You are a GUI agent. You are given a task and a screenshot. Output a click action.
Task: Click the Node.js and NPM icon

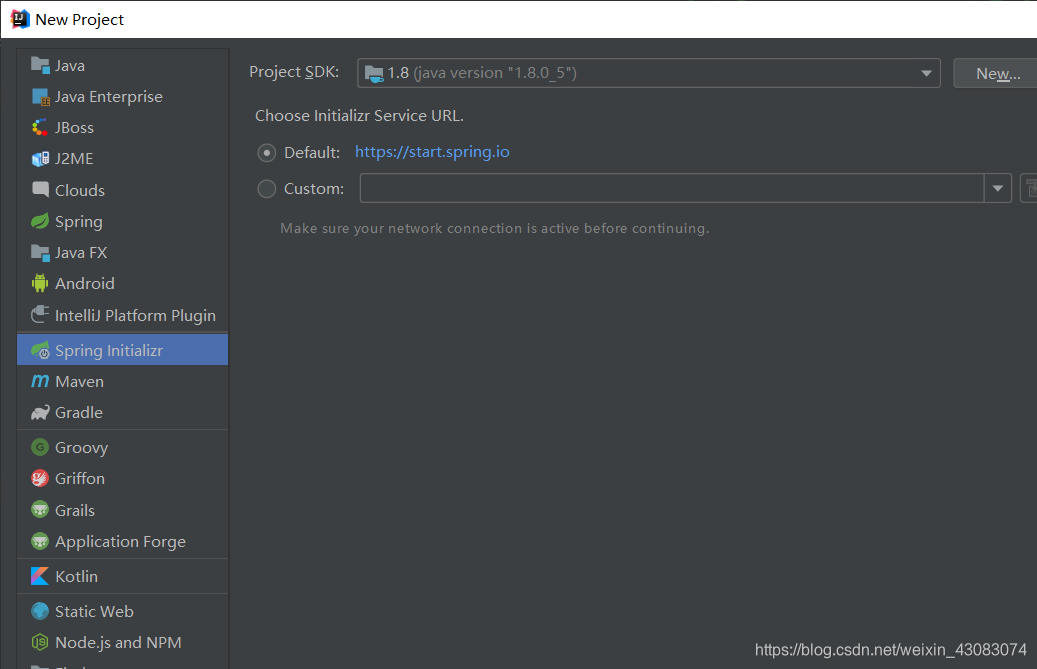40,642
